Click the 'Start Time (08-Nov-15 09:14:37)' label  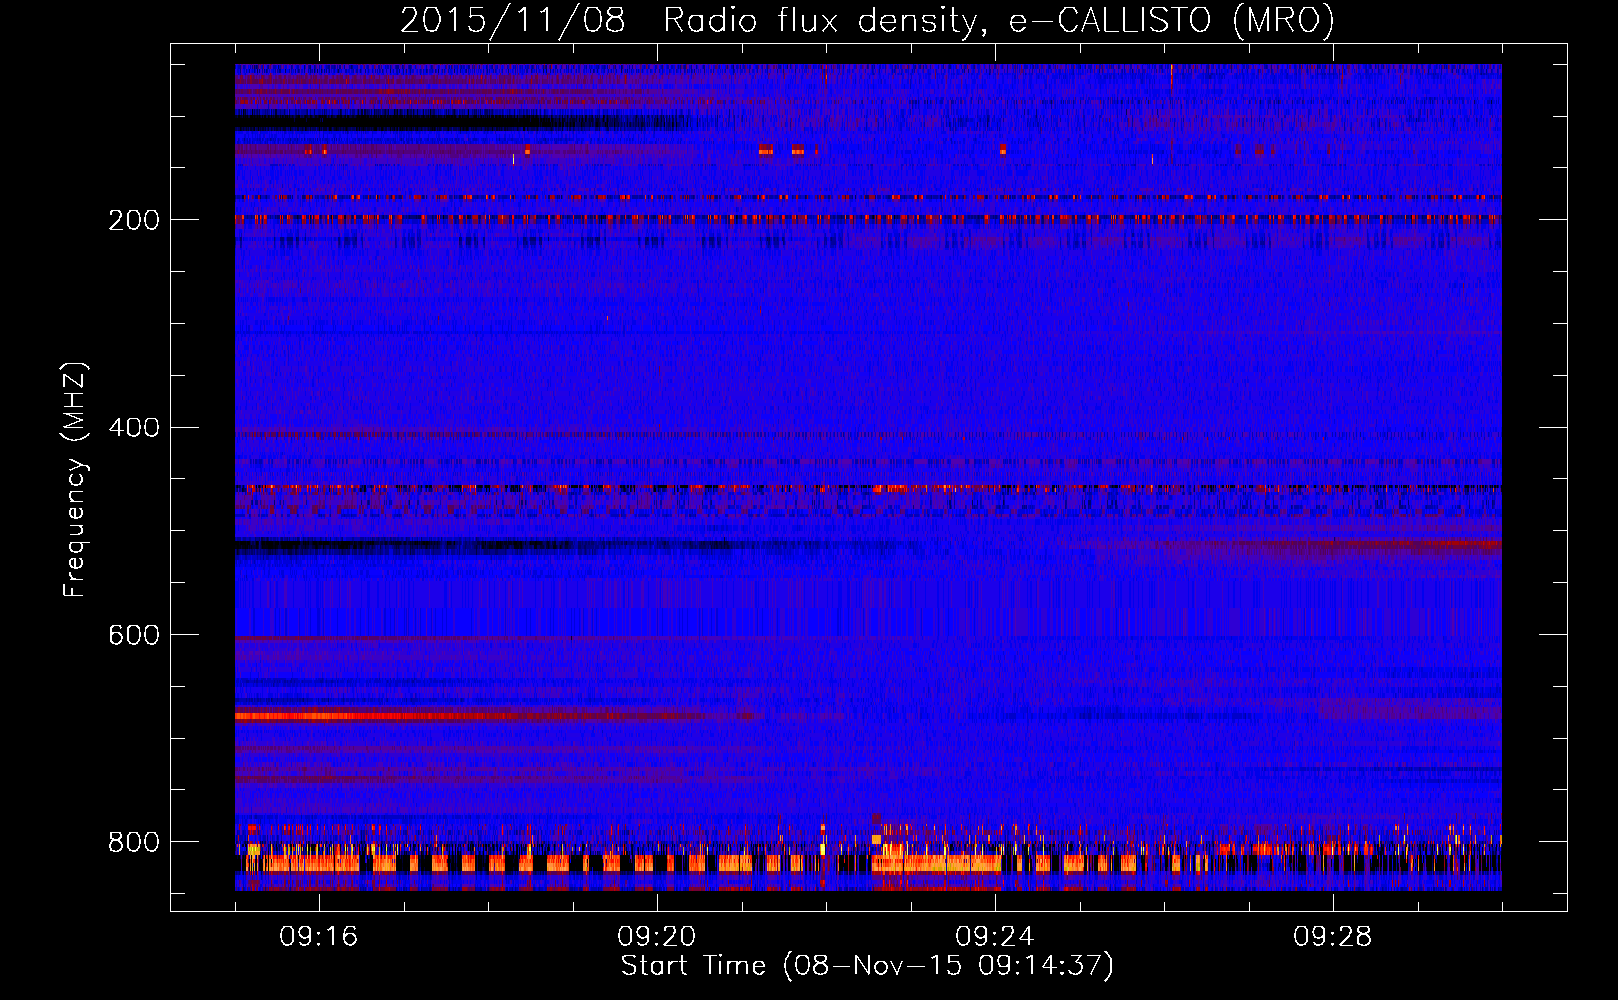click(867, 966)
